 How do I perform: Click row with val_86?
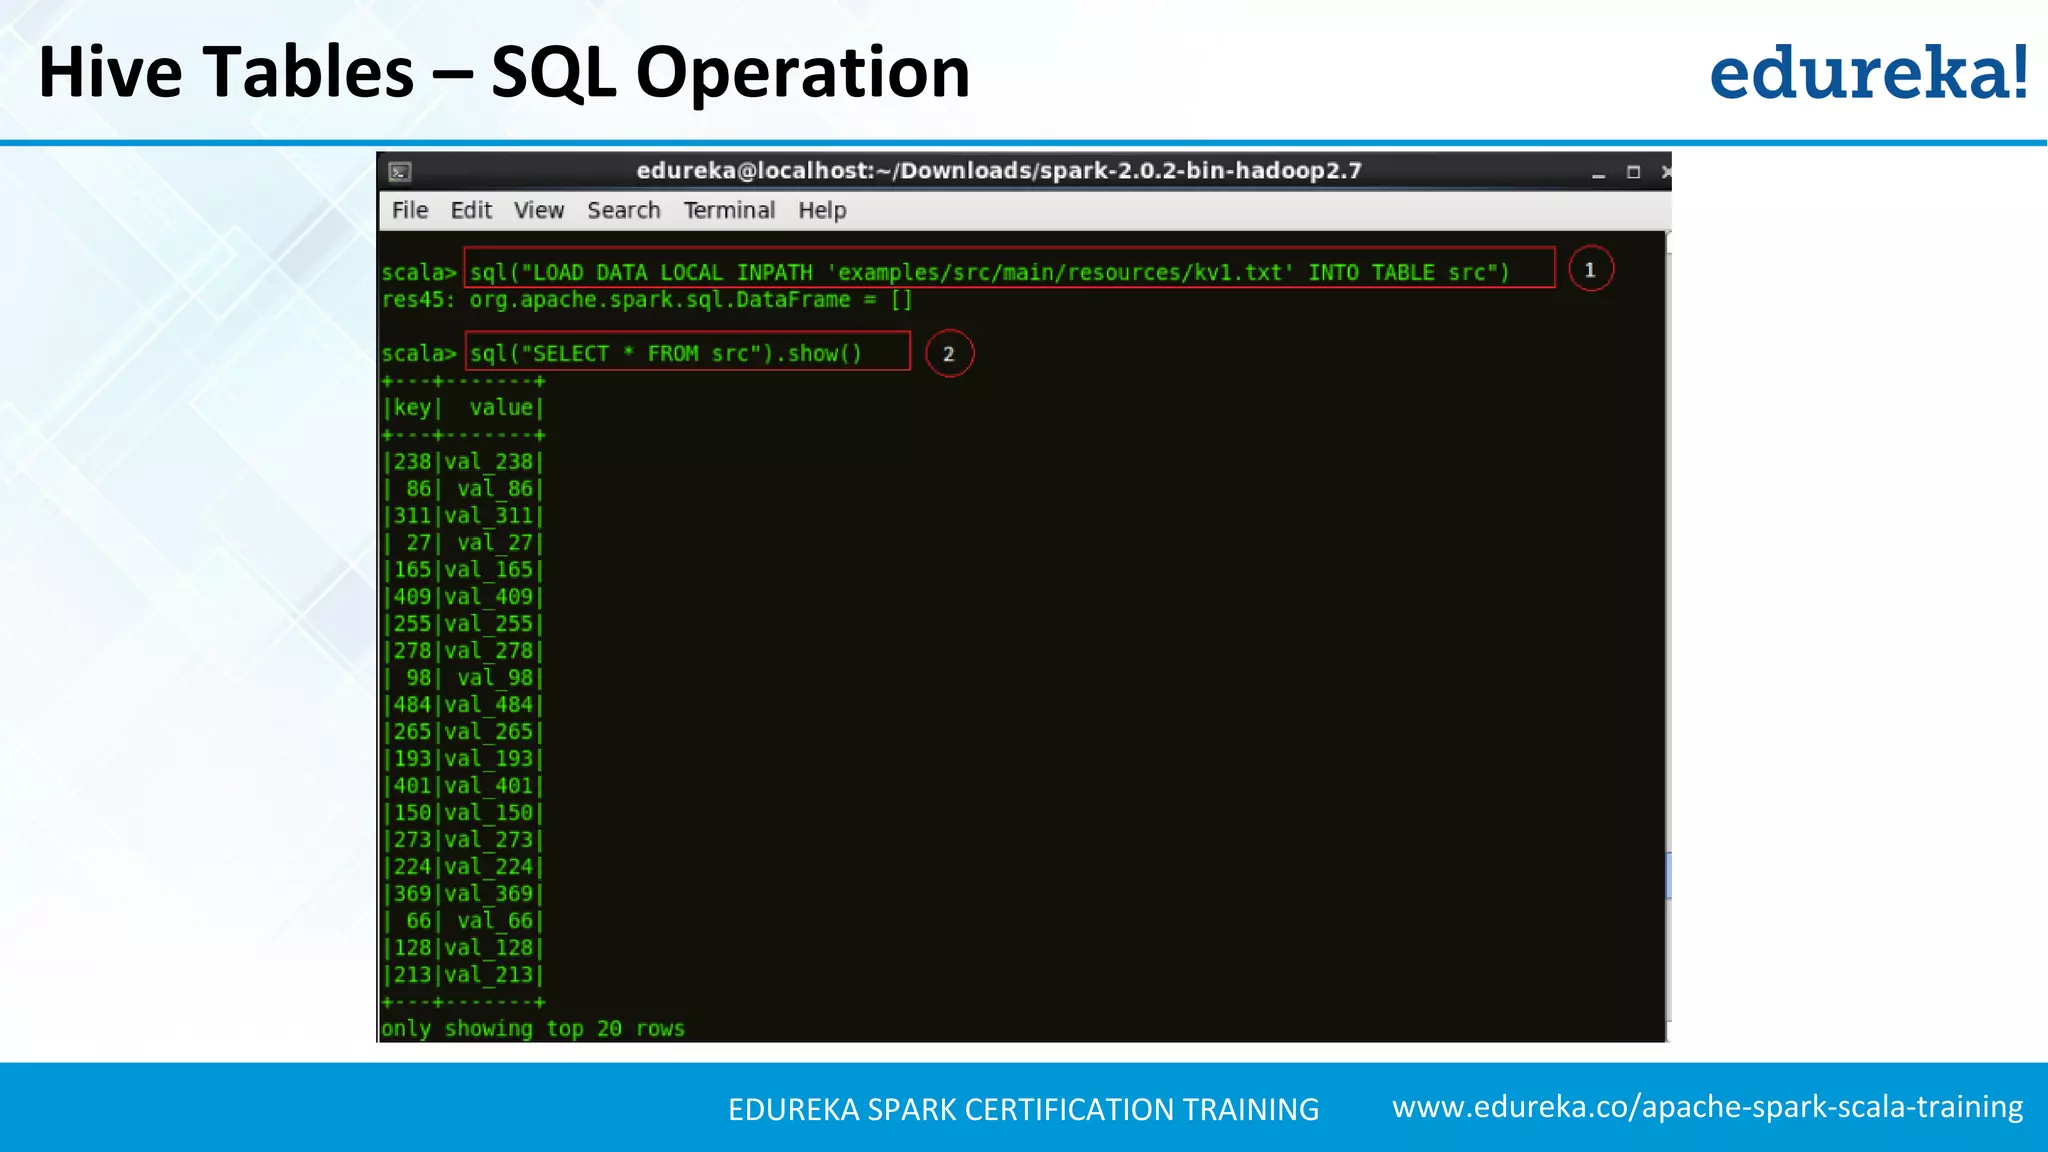coord(463,489)
